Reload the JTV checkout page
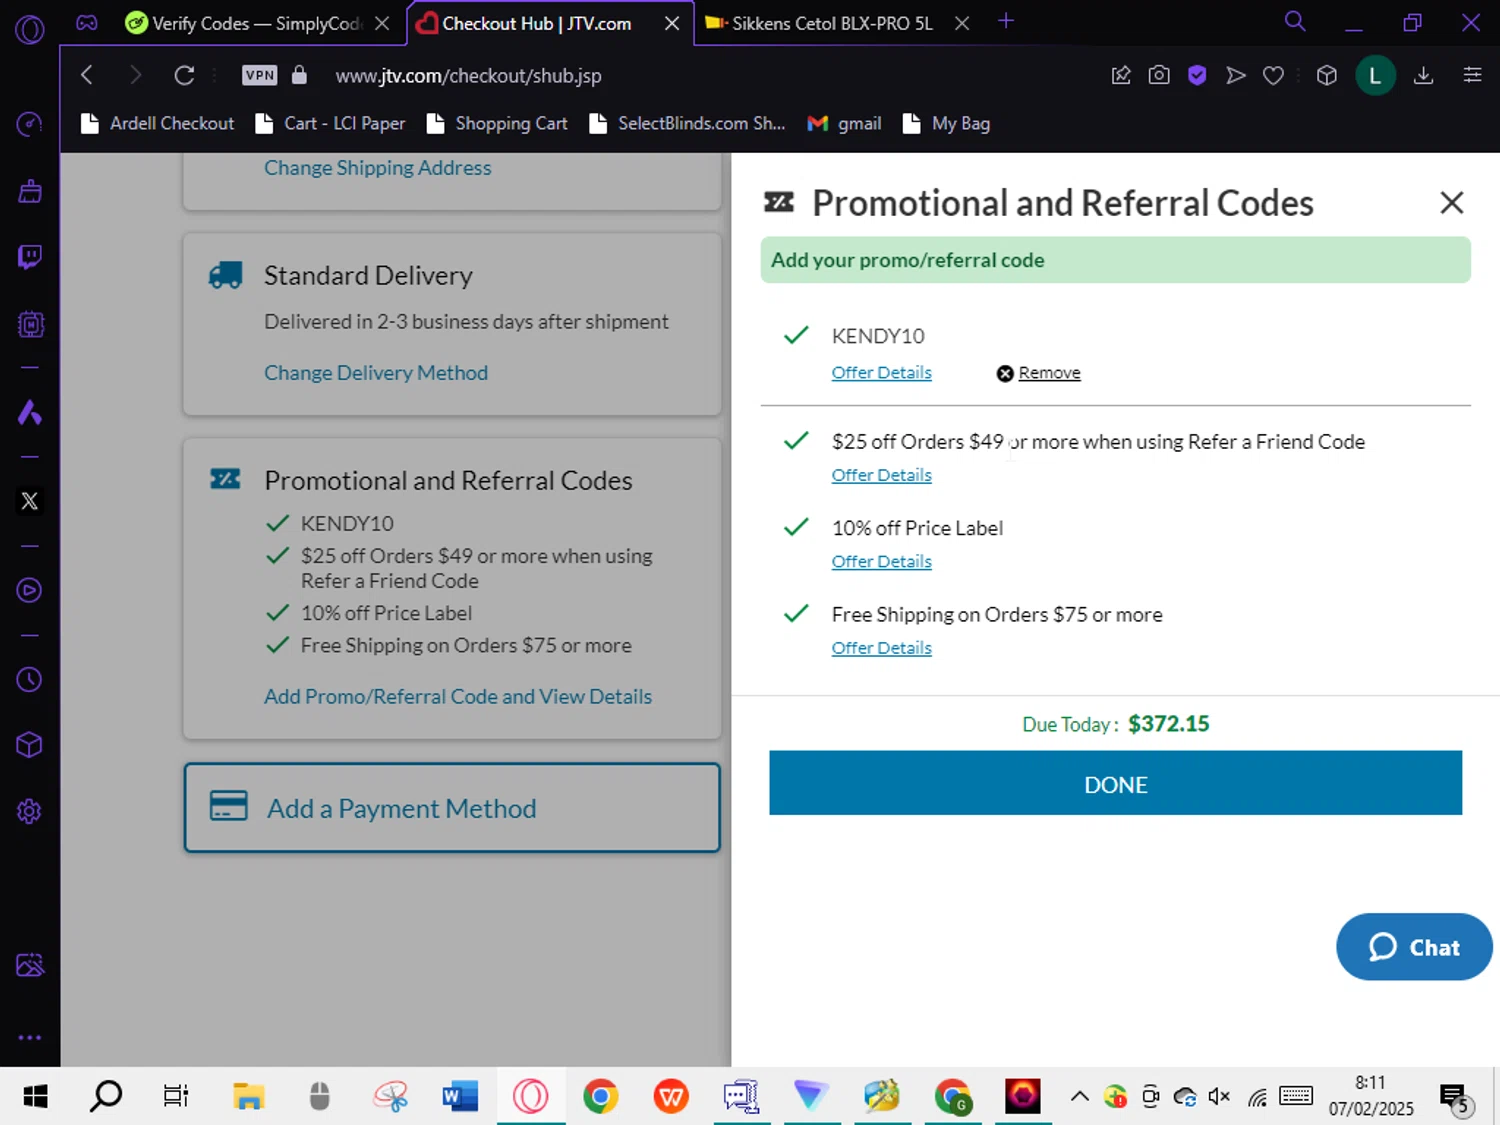The height and width of the screenshot is (1125, 1500). pyautogui.click(x=184, y=75)
